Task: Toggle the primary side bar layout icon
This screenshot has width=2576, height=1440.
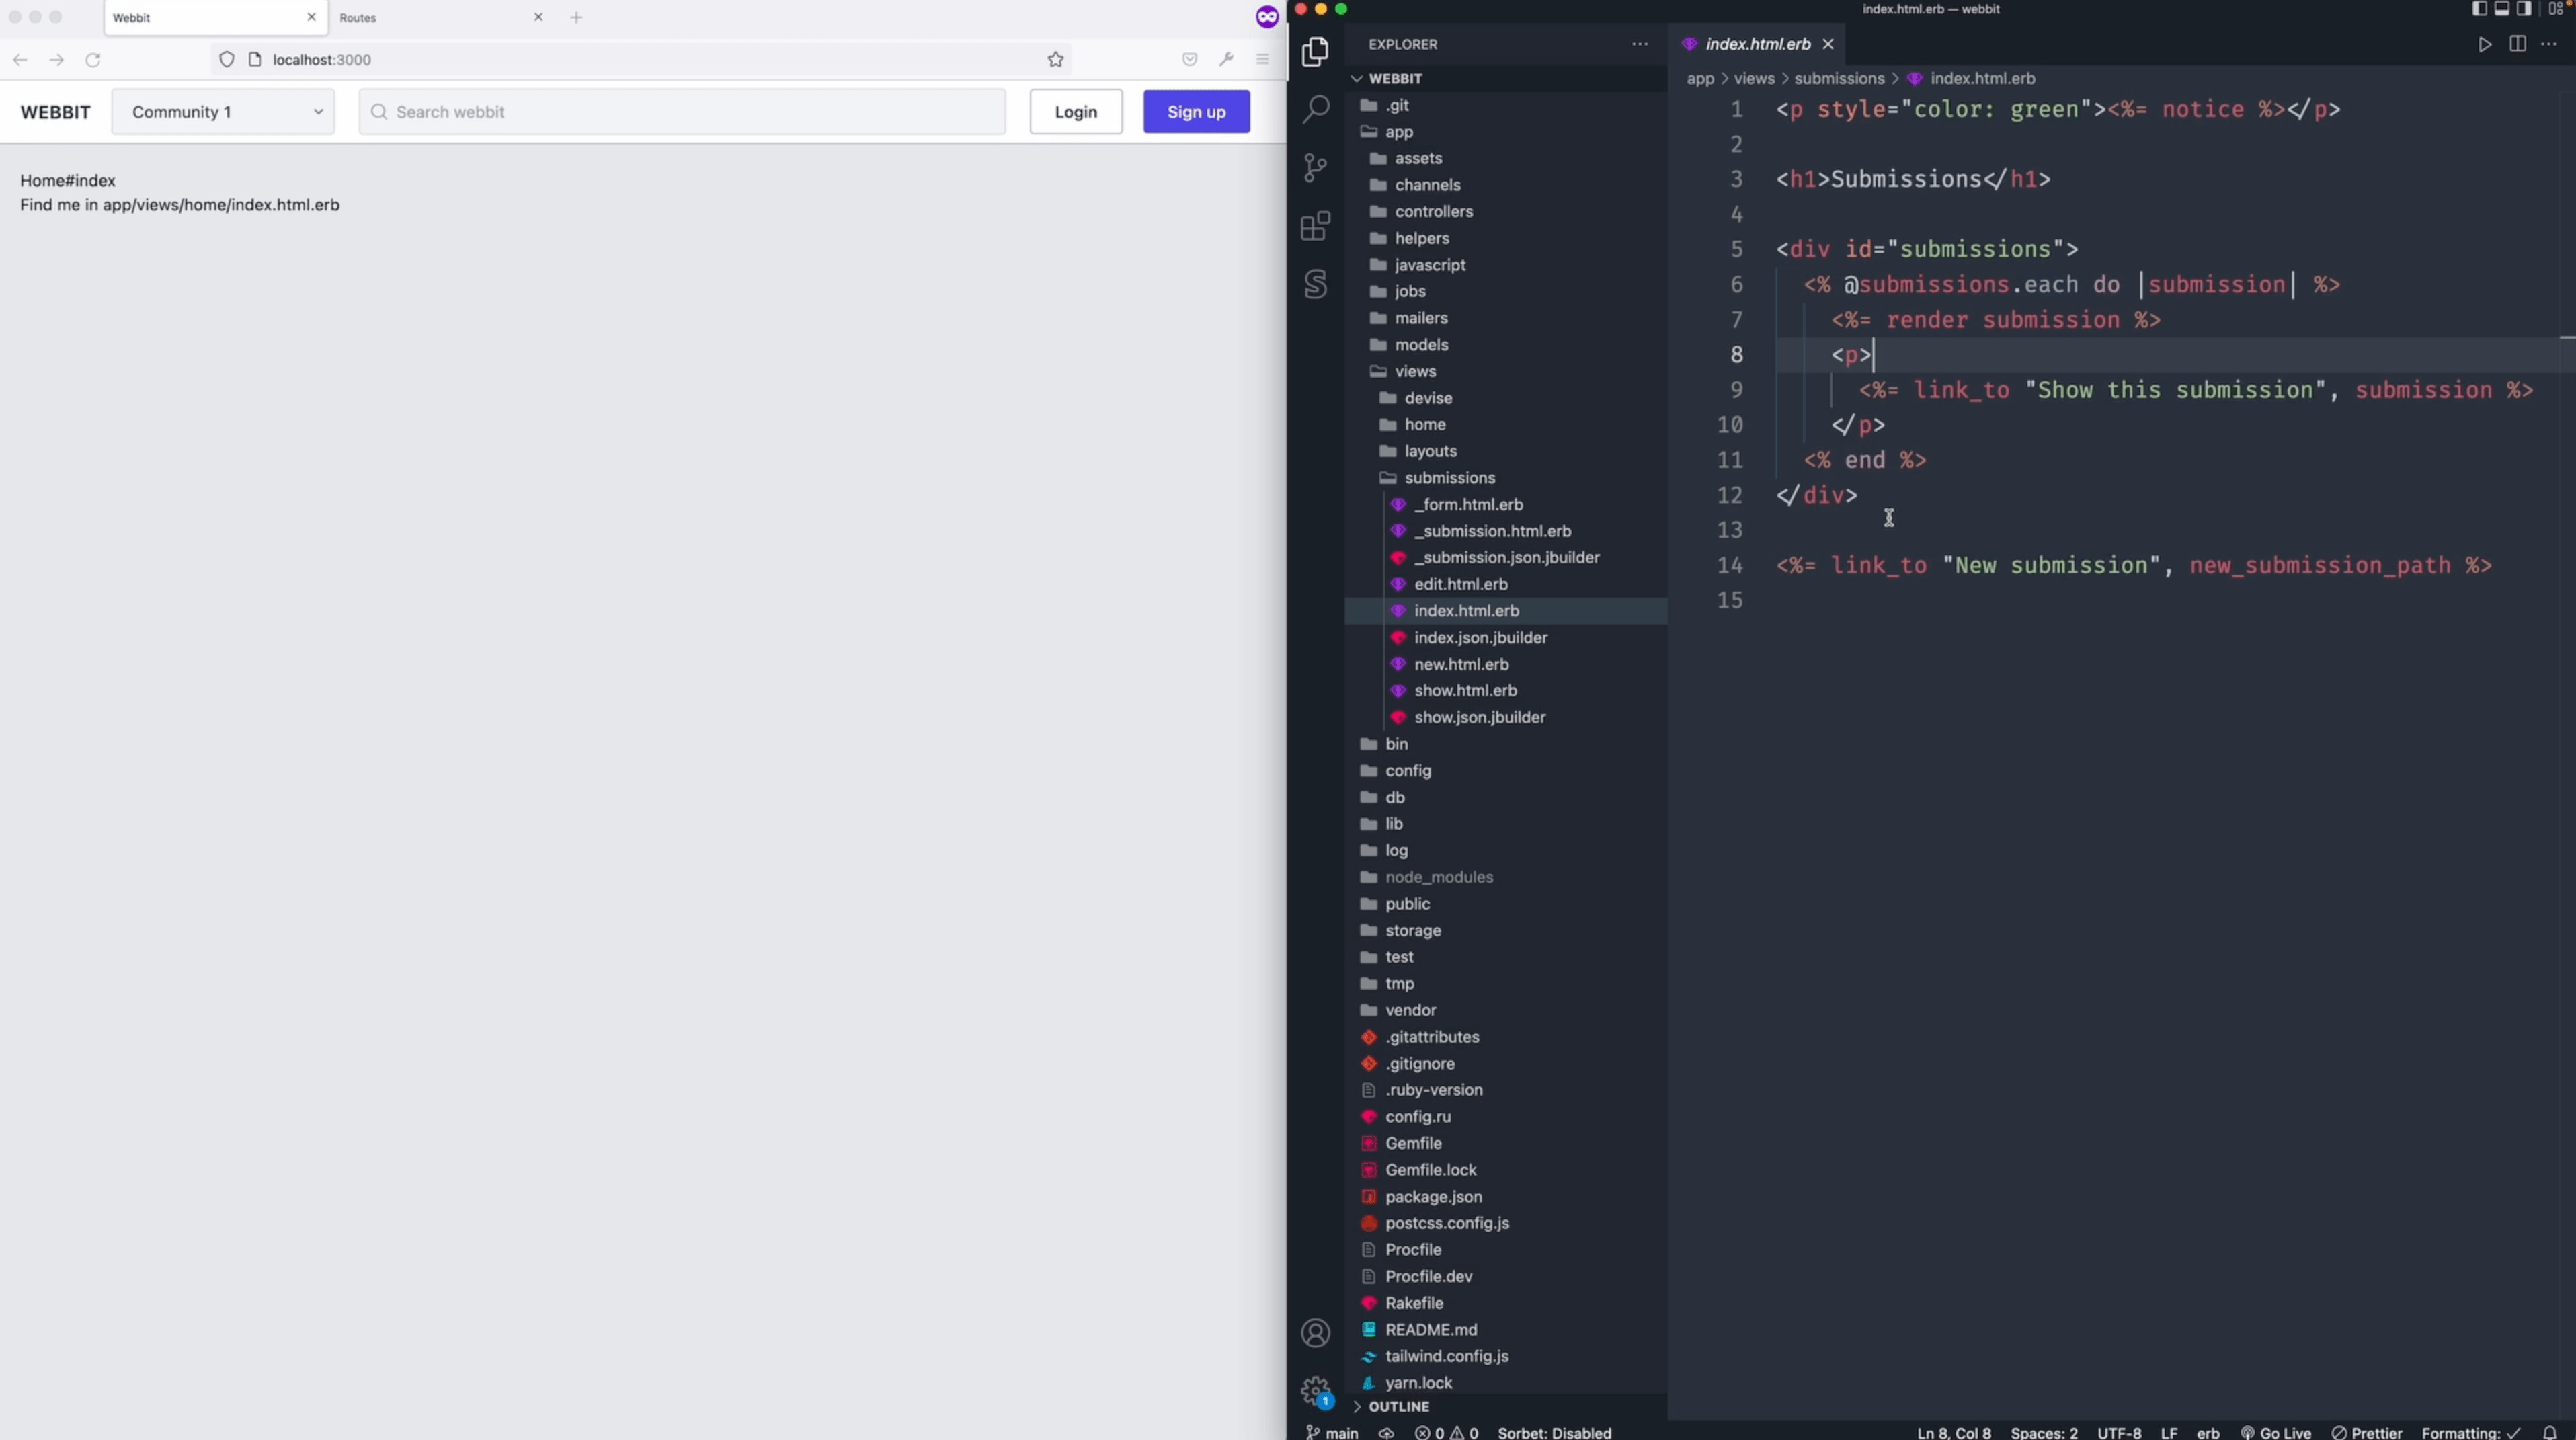Action: (x=2479, y=9)
